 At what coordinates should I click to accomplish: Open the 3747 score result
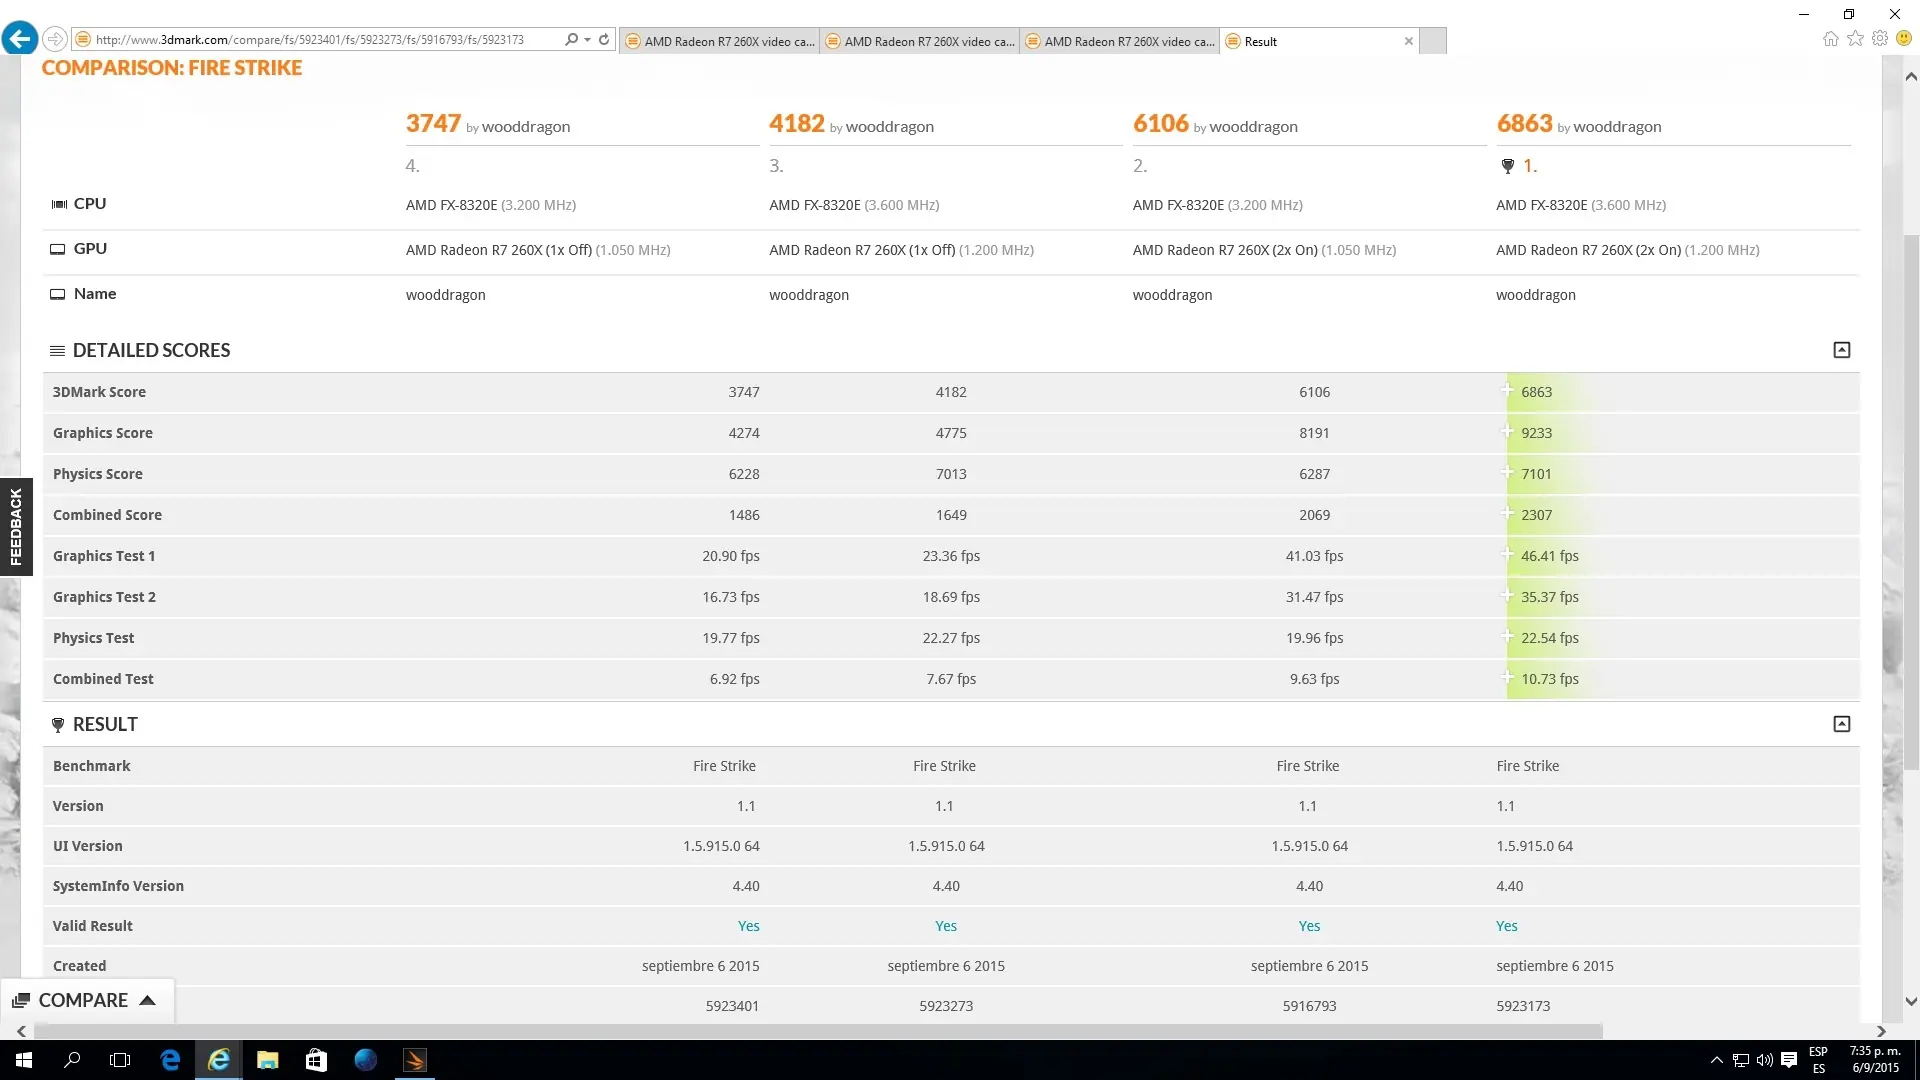click(x=433, y=124)
